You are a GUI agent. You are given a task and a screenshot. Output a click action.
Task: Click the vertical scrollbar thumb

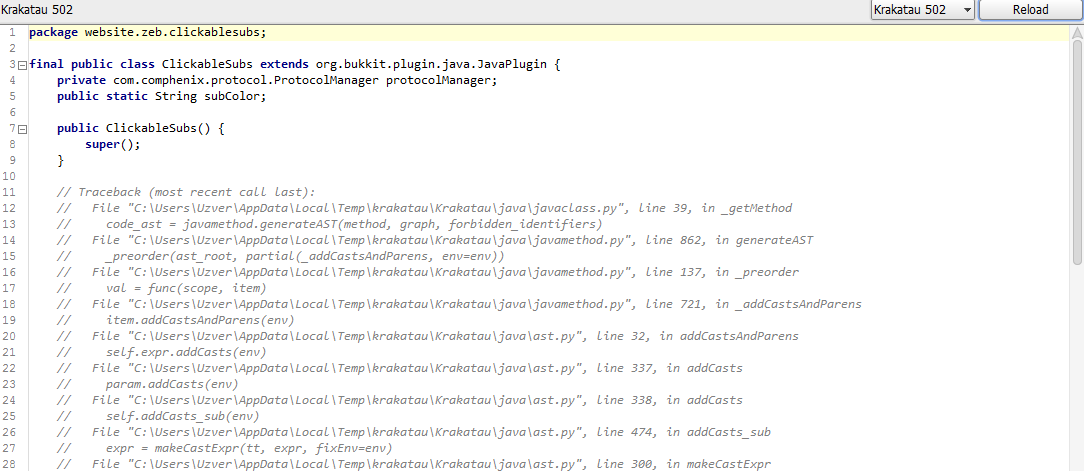(x=1077, y=152)
